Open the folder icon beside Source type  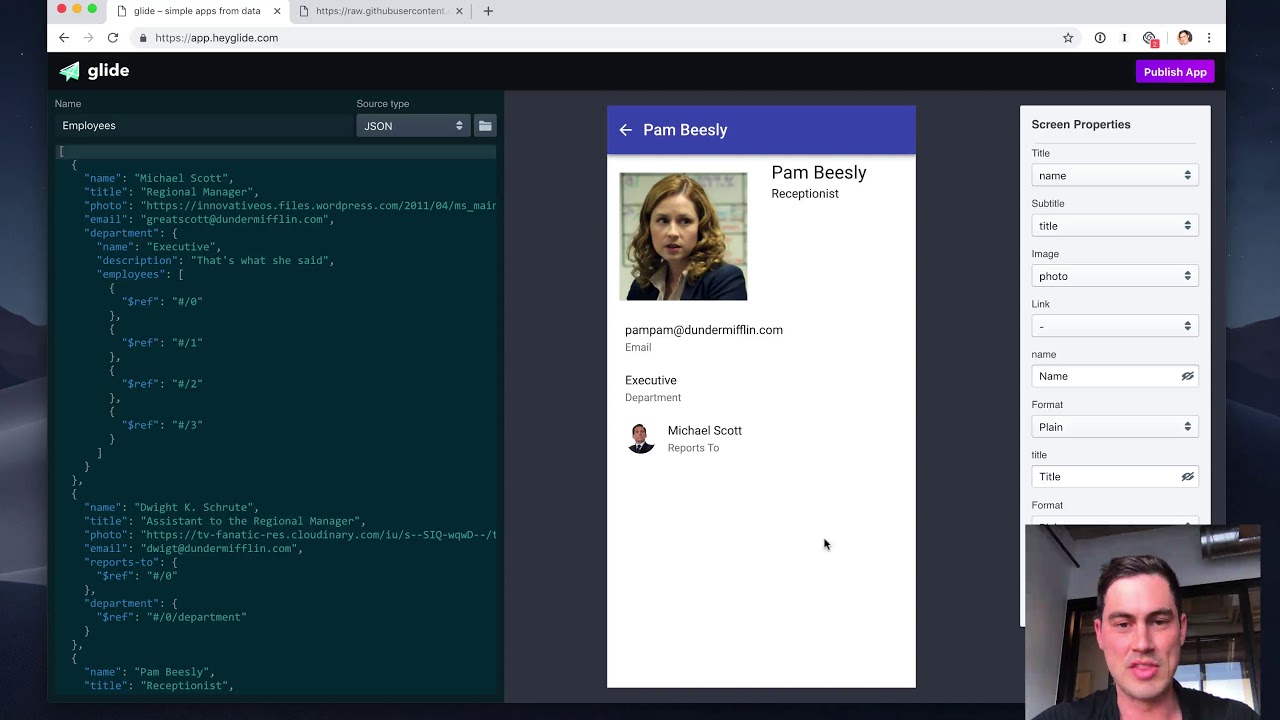click(485, 126)
